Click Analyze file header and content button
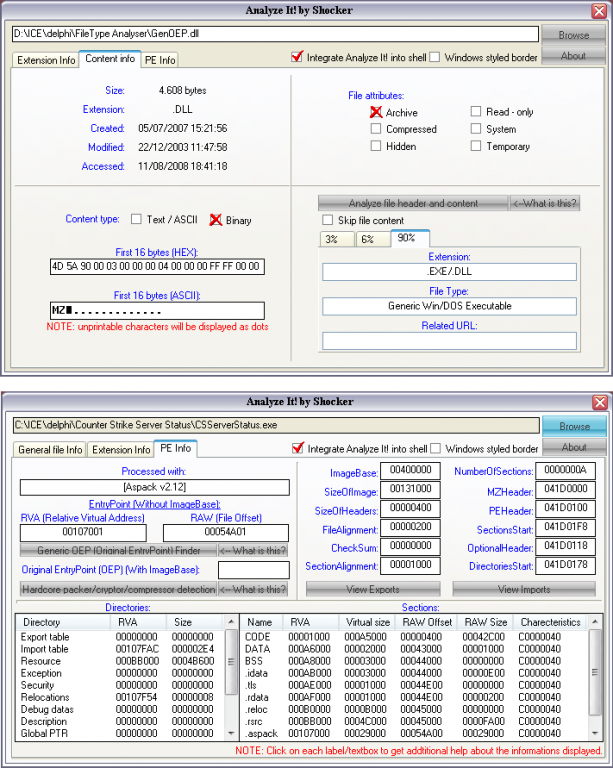The height and width of the screenshot is (768, 613). [x=413, y=203]
